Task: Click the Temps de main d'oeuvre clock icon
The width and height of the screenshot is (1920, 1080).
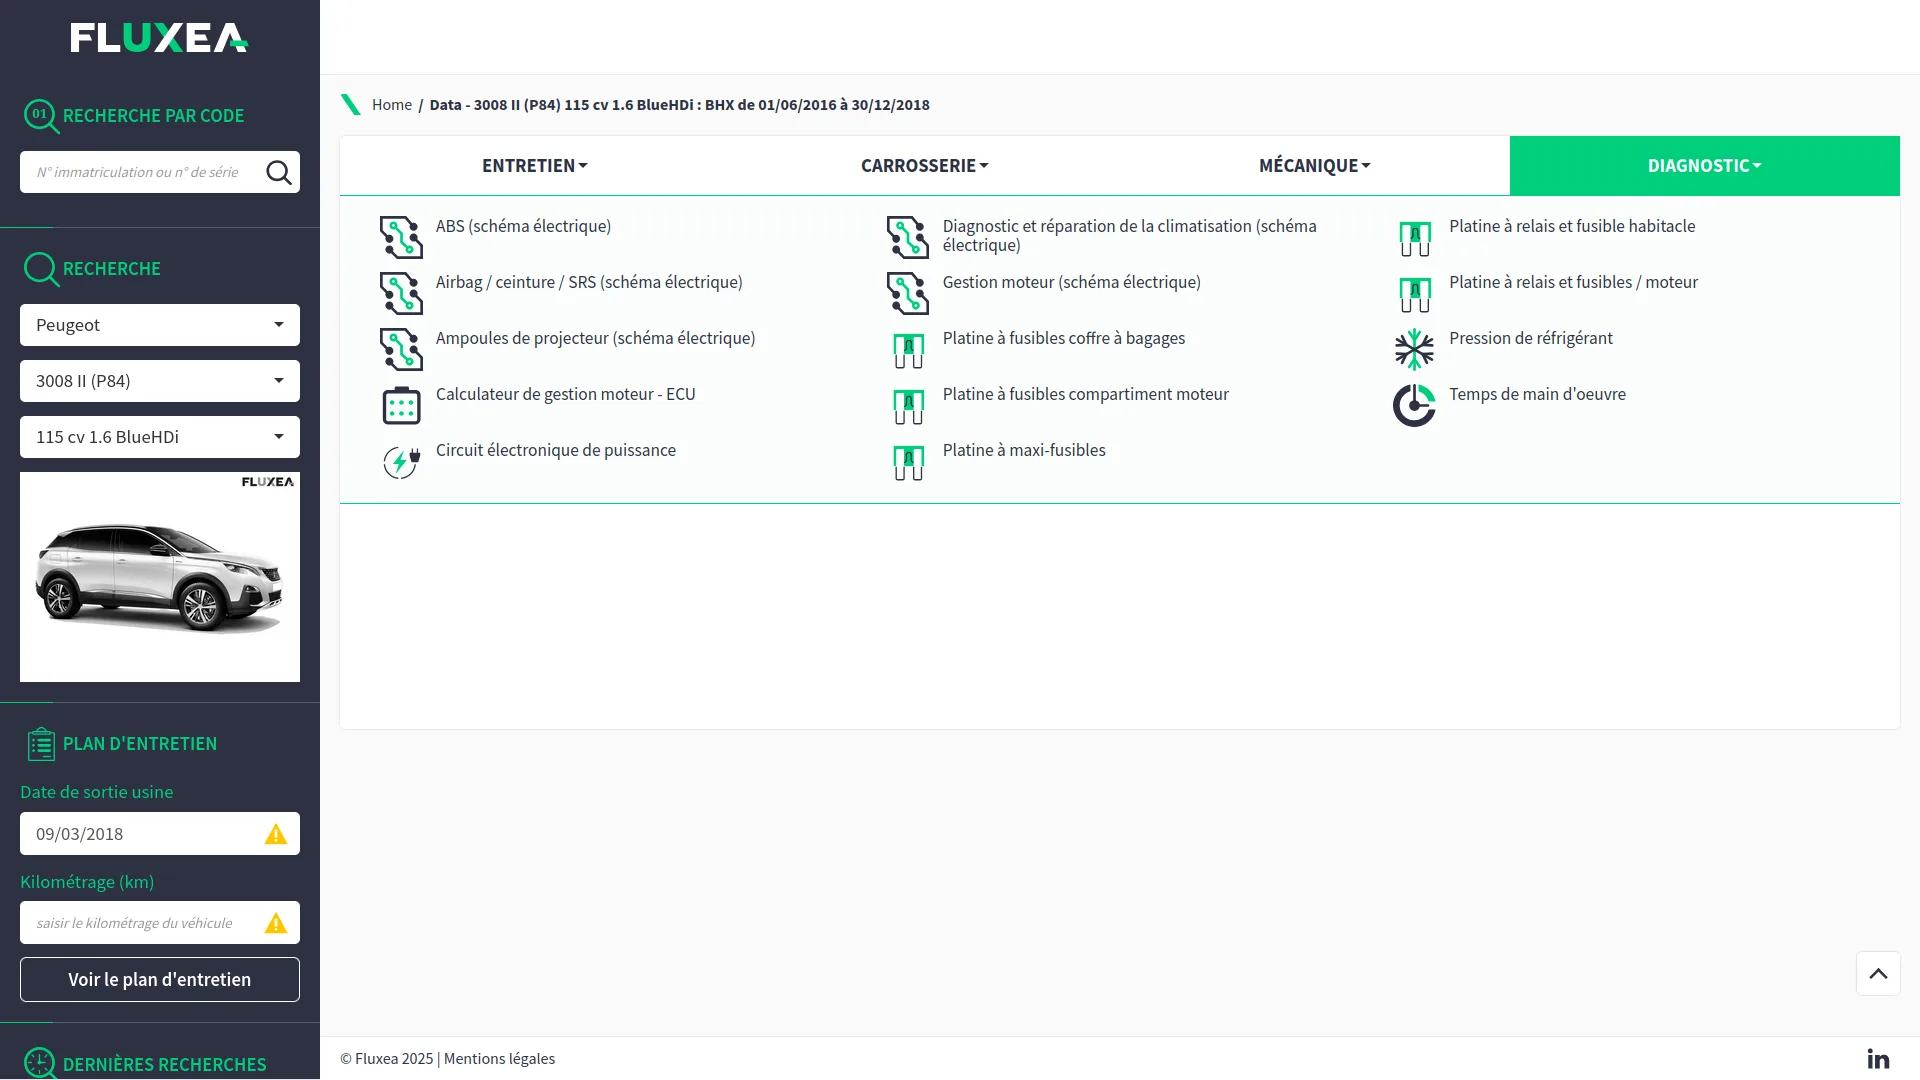Action: point(1414,405)
